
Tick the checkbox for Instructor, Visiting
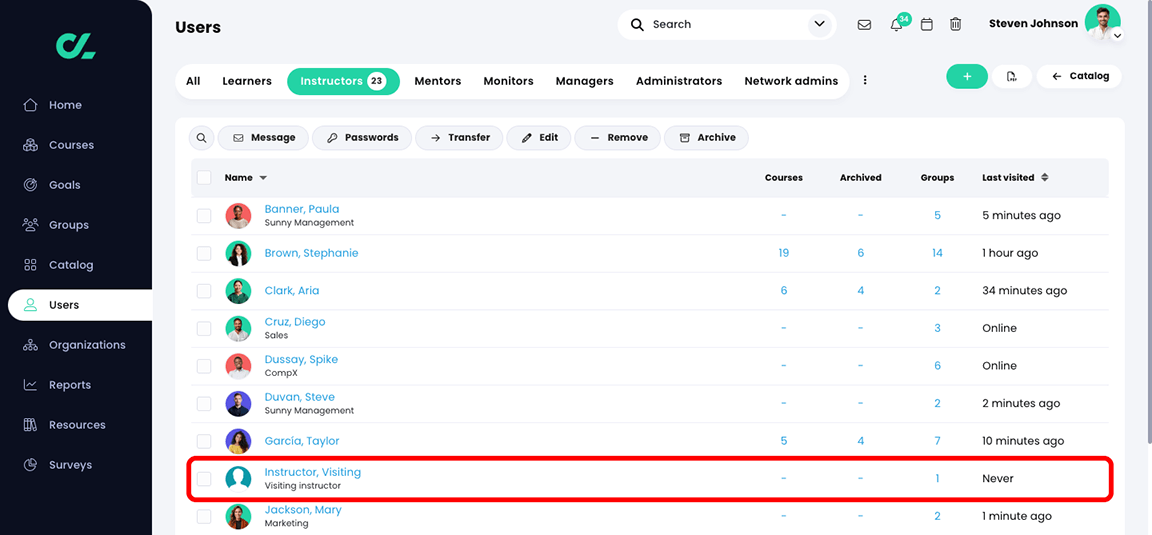204,478
